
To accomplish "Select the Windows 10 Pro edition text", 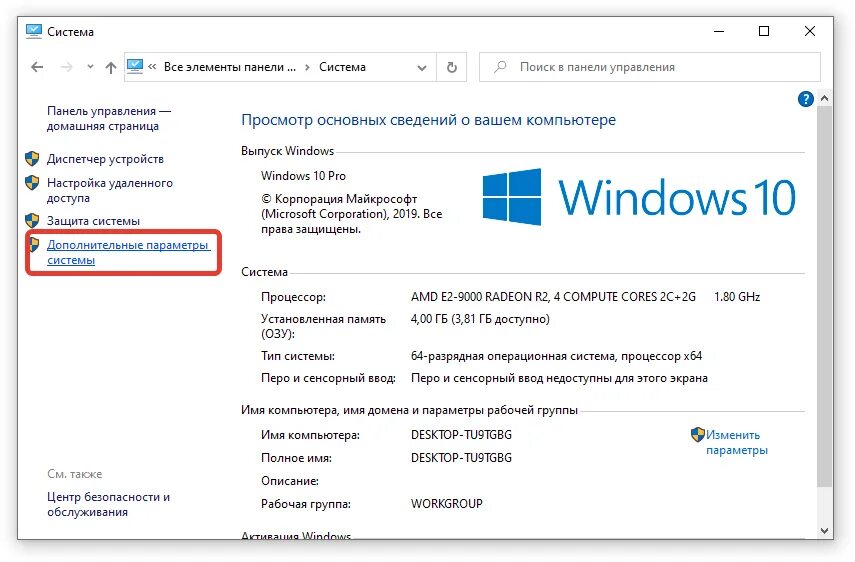I will [303, 176].
